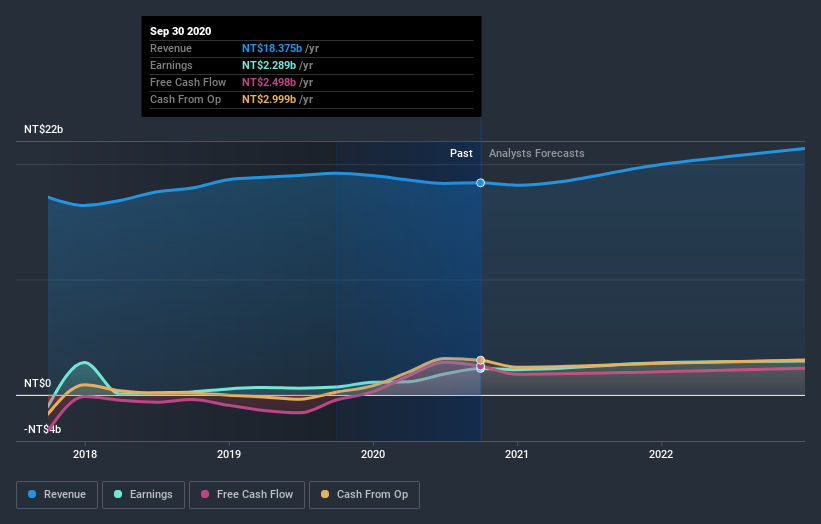
Task: Toggle the Earnings legend series
Action: 143,495
